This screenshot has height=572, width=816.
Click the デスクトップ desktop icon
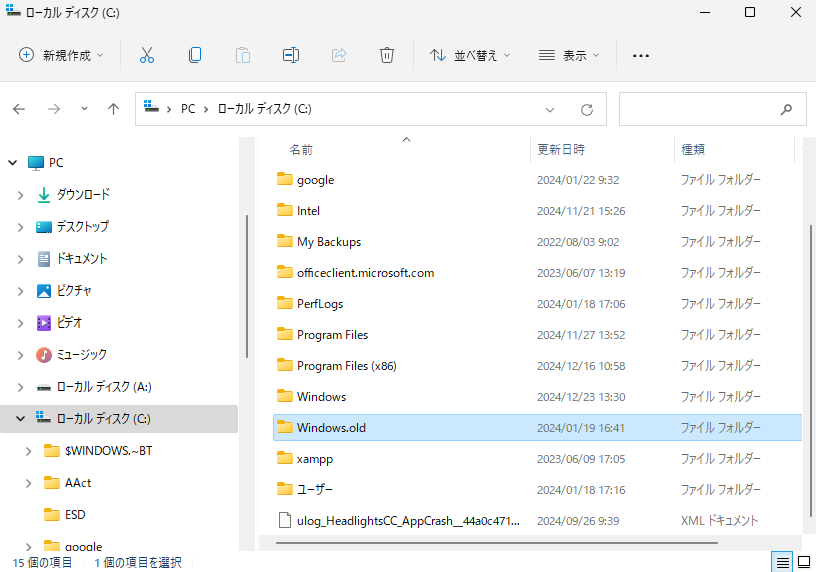point(44,227)
